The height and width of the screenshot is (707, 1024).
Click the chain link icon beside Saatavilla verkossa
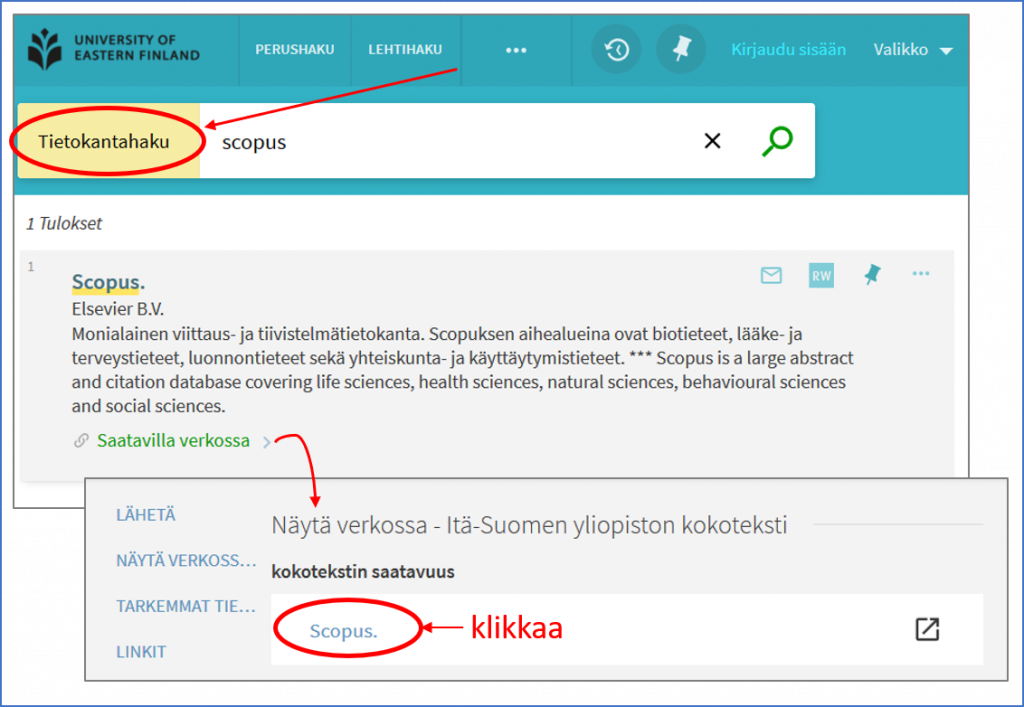tap(81, 441)
